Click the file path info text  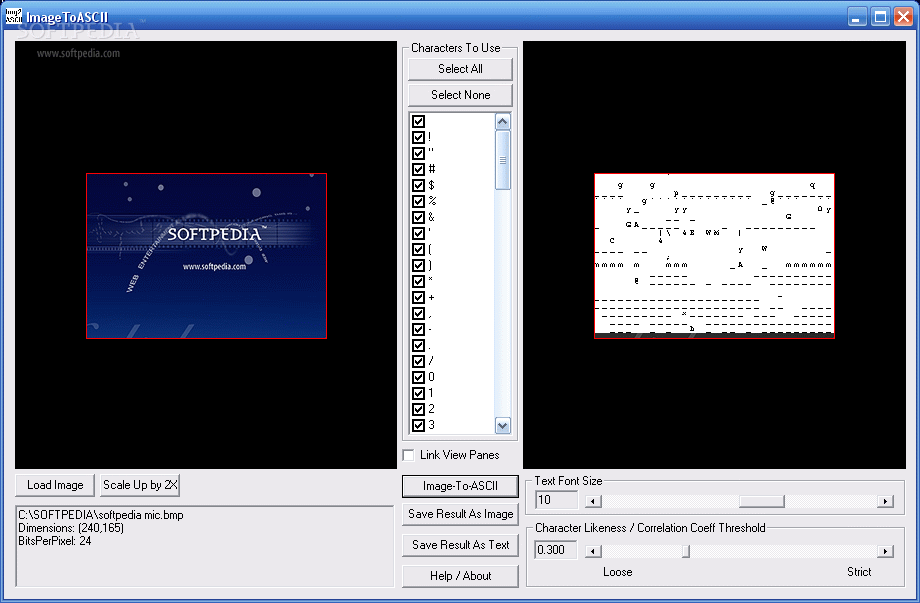click(100, 515)
